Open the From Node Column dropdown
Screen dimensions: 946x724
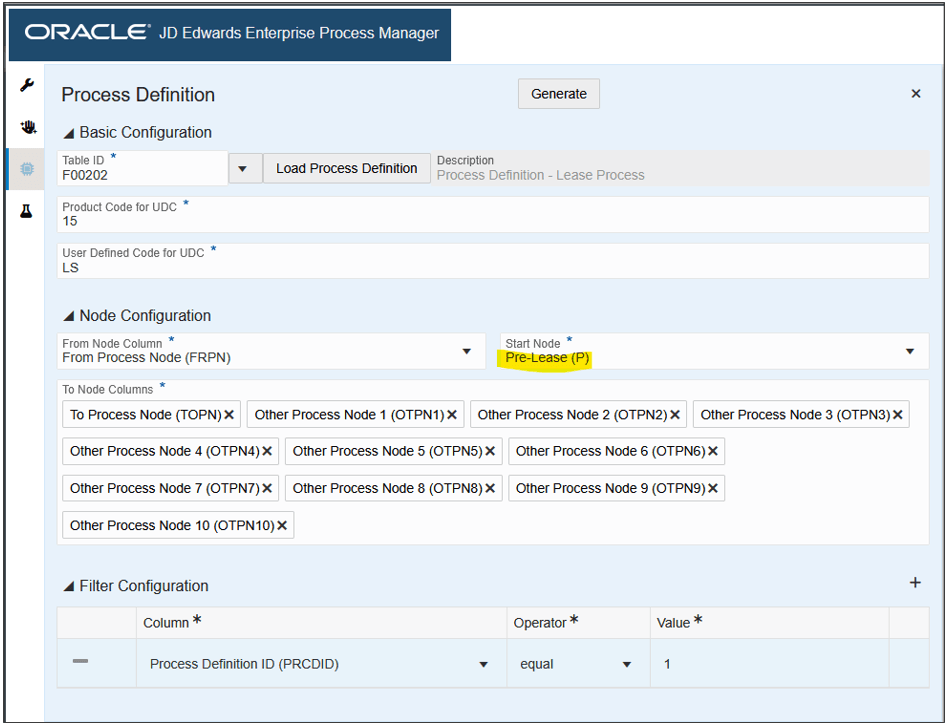point(466,351)
